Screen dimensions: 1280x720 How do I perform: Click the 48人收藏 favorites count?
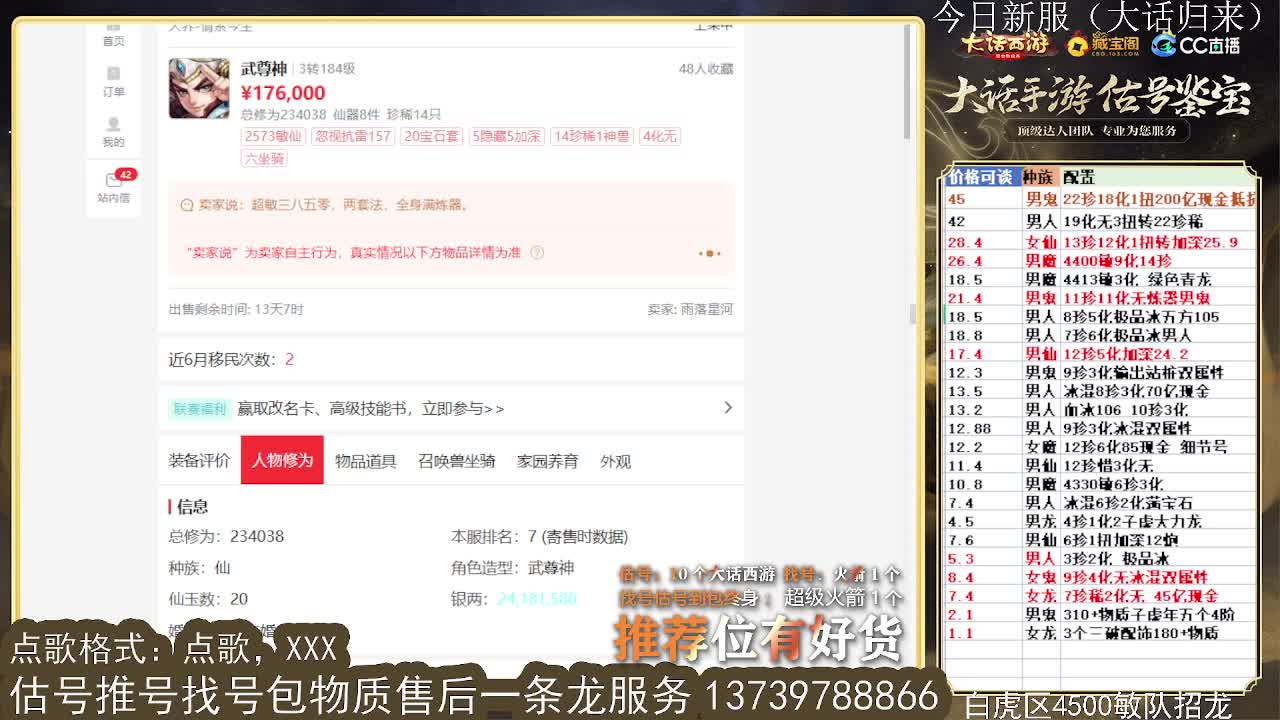[706, 69]
